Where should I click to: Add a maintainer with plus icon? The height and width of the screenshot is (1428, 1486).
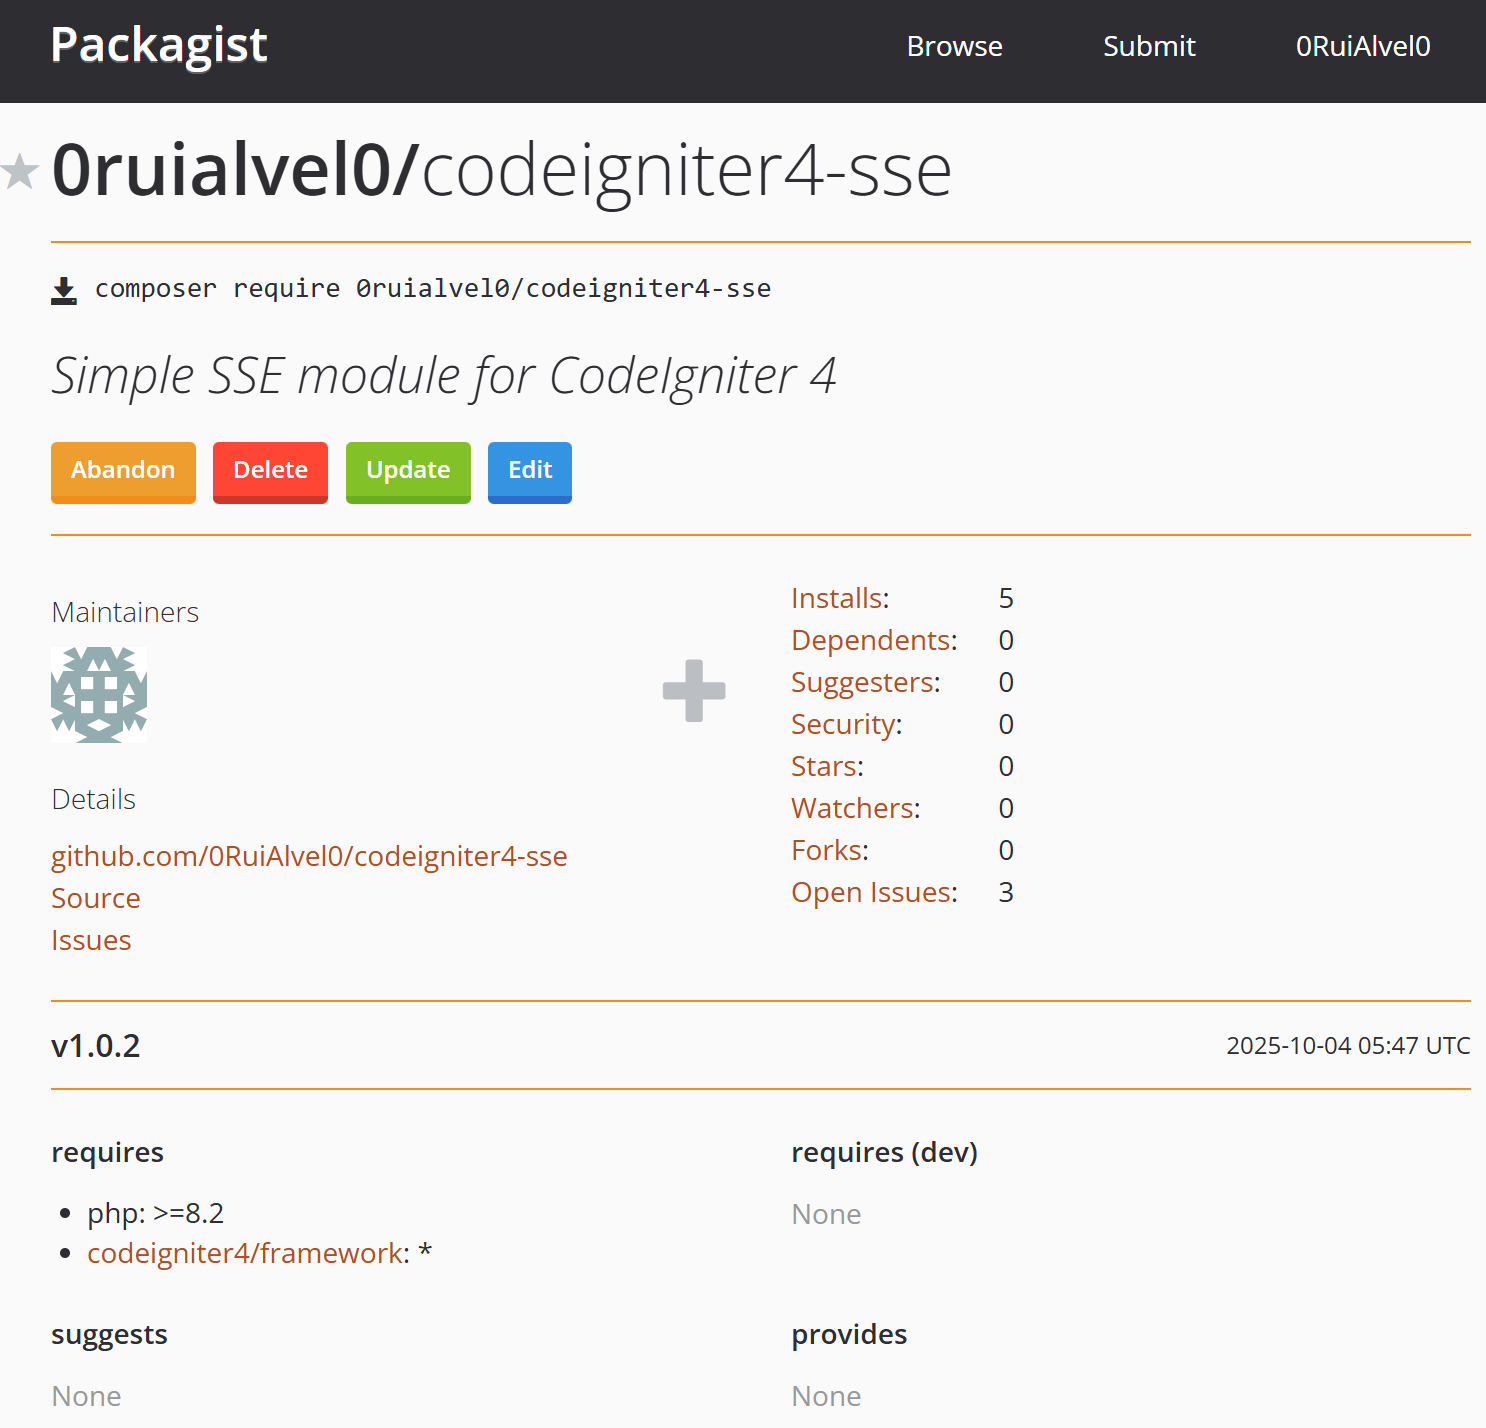pyautogui.click(x=694, y=691)
